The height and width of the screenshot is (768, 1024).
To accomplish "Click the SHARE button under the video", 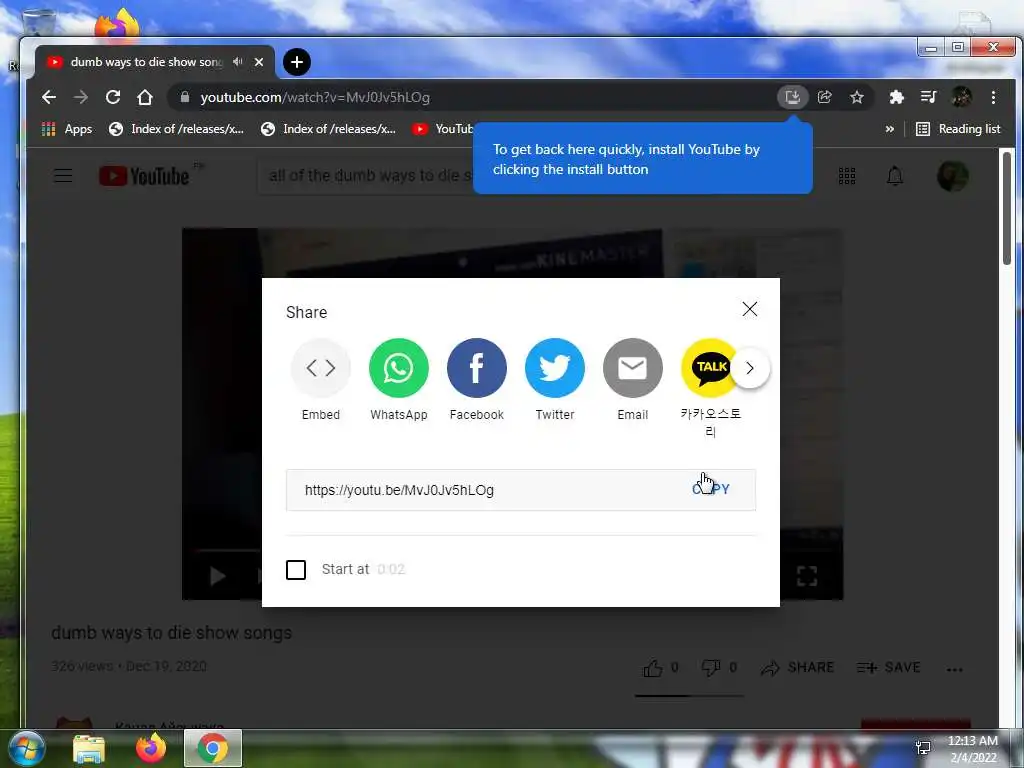I will (x=797, y=667).
